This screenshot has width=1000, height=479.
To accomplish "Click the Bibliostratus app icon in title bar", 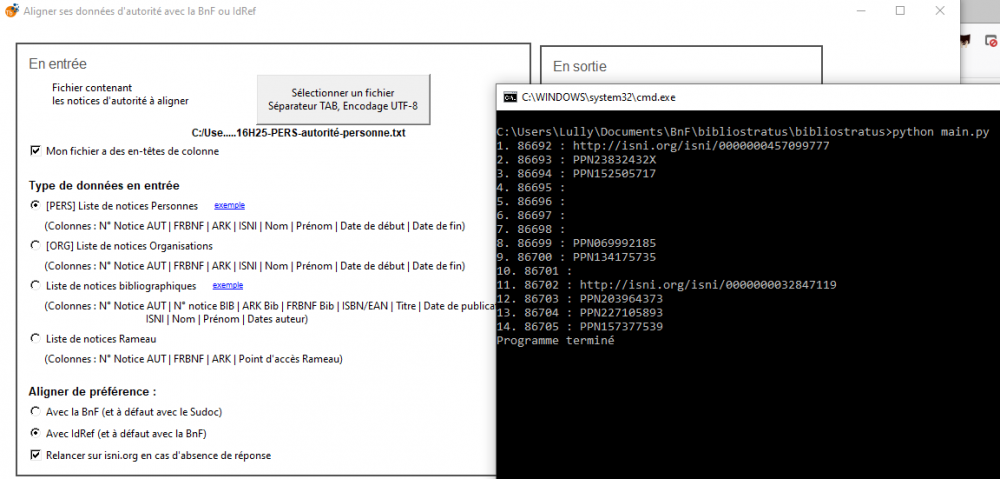I will (x=11, y=11).
